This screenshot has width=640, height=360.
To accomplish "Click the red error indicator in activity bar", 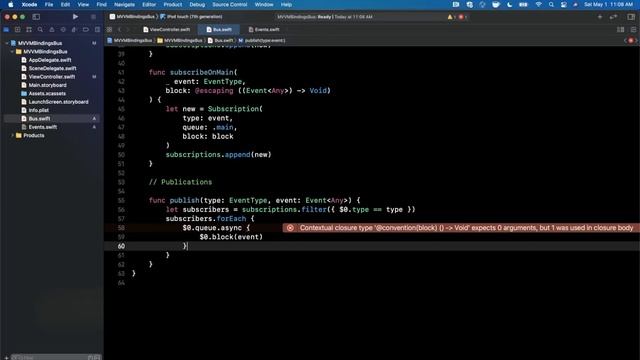I will pos(462,17).
